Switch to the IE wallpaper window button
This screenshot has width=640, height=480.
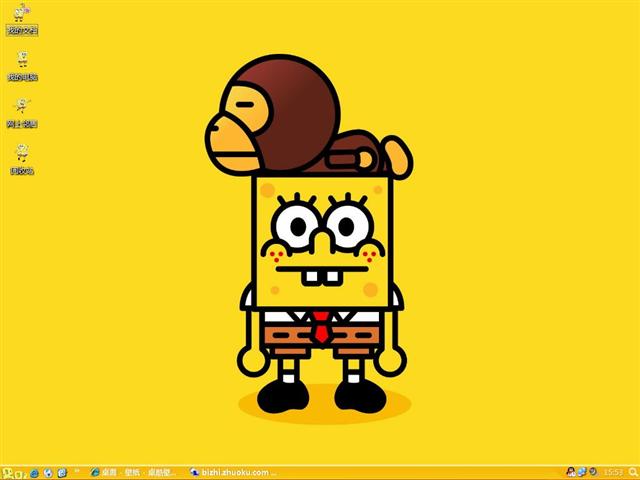click(133, 473)
